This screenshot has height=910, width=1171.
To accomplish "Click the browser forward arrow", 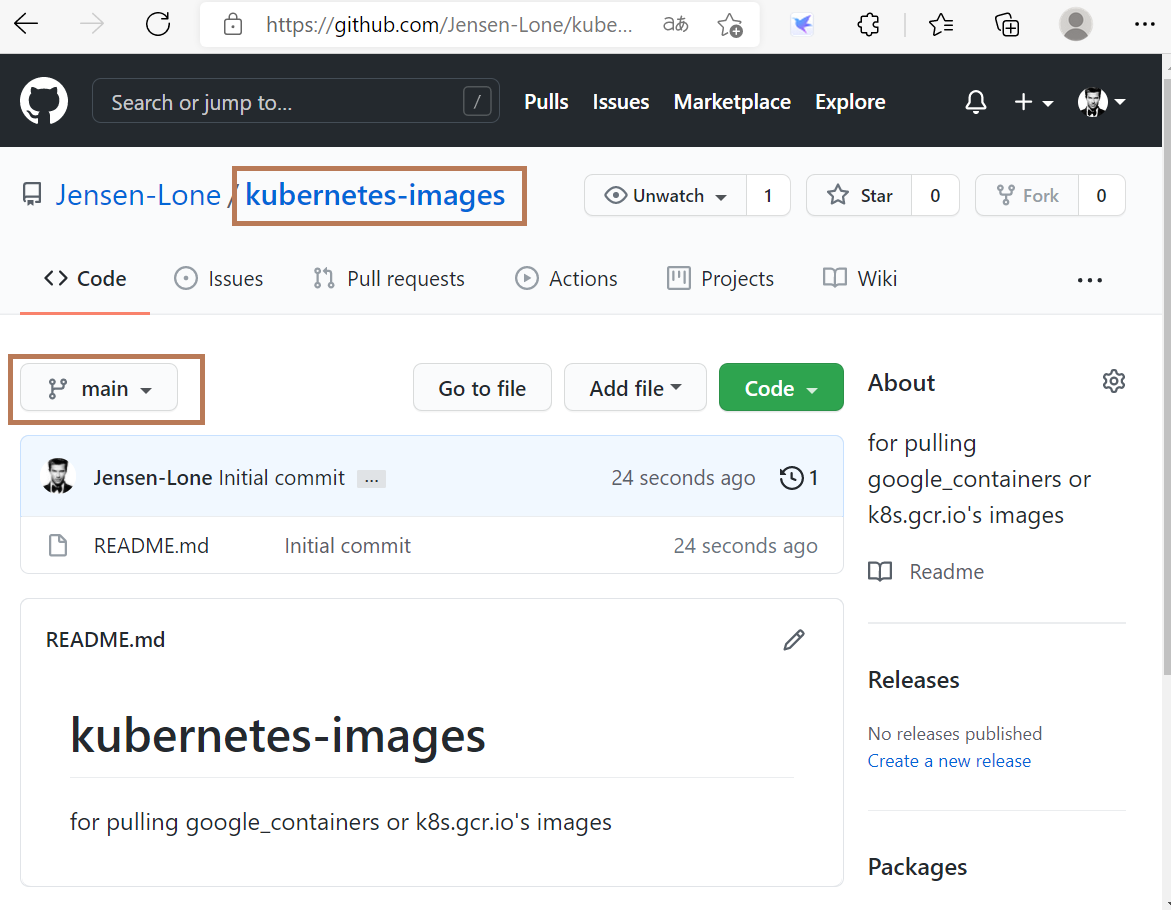I will pos(92,24).
